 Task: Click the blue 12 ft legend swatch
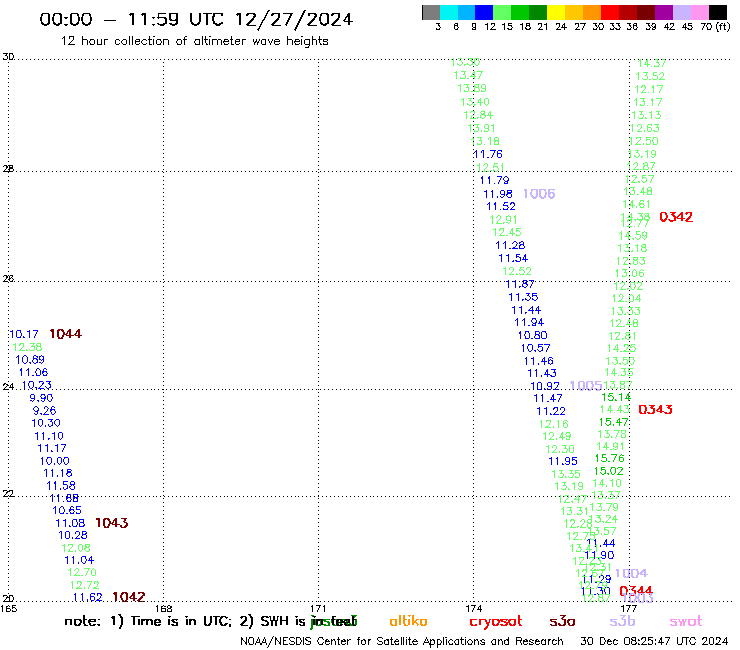484,12
